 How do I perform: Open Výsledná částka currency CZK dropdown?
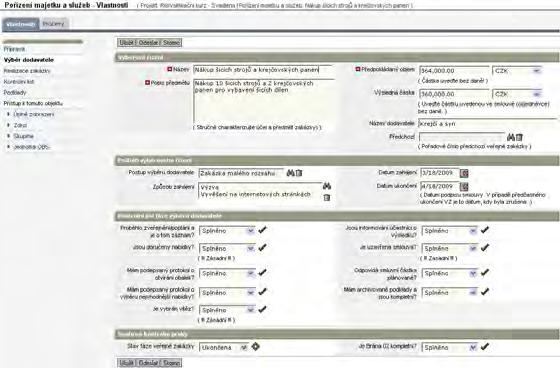517,94
